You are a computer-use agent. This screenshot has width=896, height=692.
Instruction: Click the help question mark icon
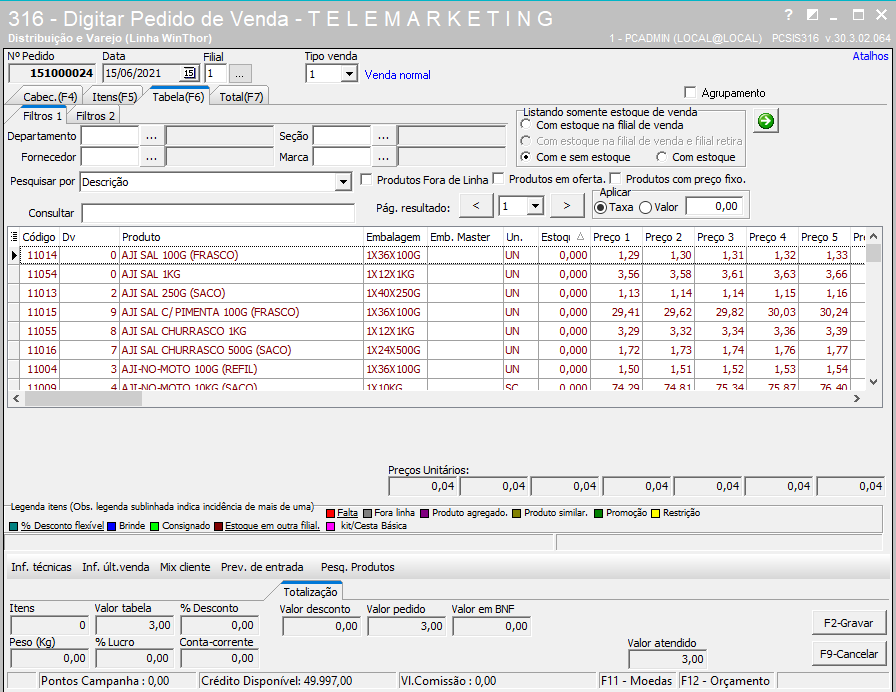(x=788, y=15)
